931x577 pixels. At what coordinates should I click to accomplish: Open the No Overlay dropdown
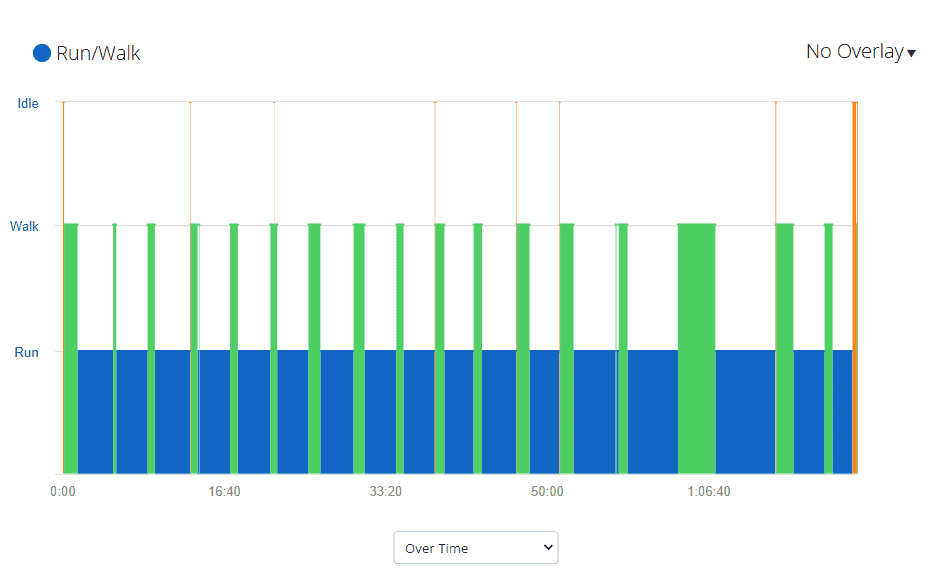[860, 52]
